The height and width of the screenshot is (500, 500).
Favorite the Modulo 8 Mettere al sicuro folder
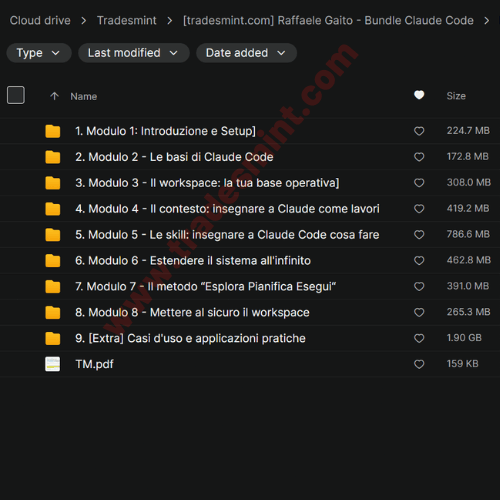coord(419,312)
